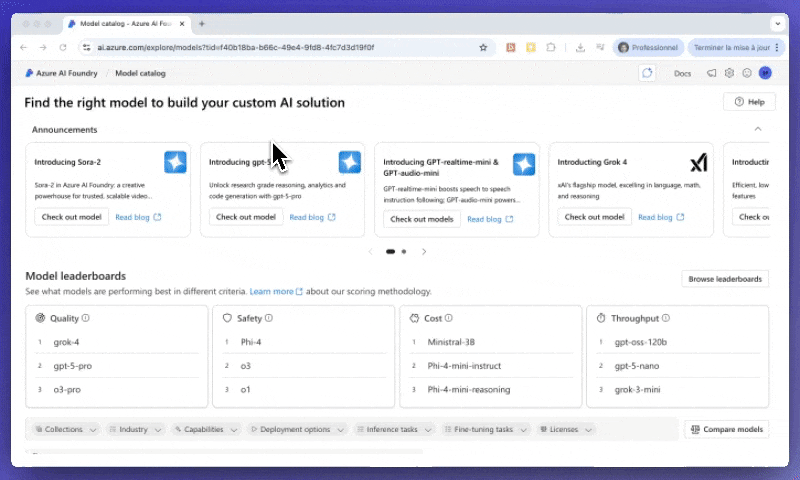
Task: Click the browser forward arrow
Action: coord(43,47)
